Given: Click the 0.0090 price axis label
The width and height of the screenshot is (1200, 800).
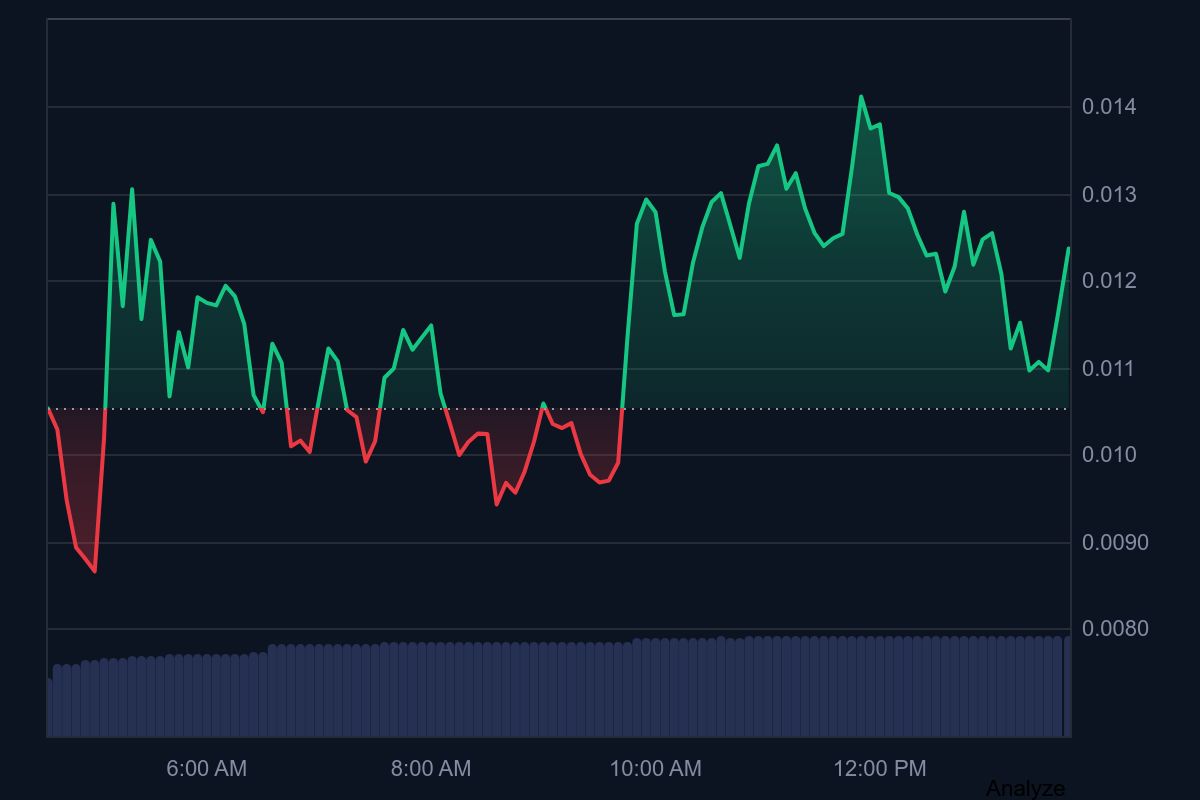Looking at the screenshot, I should 1114,543.
